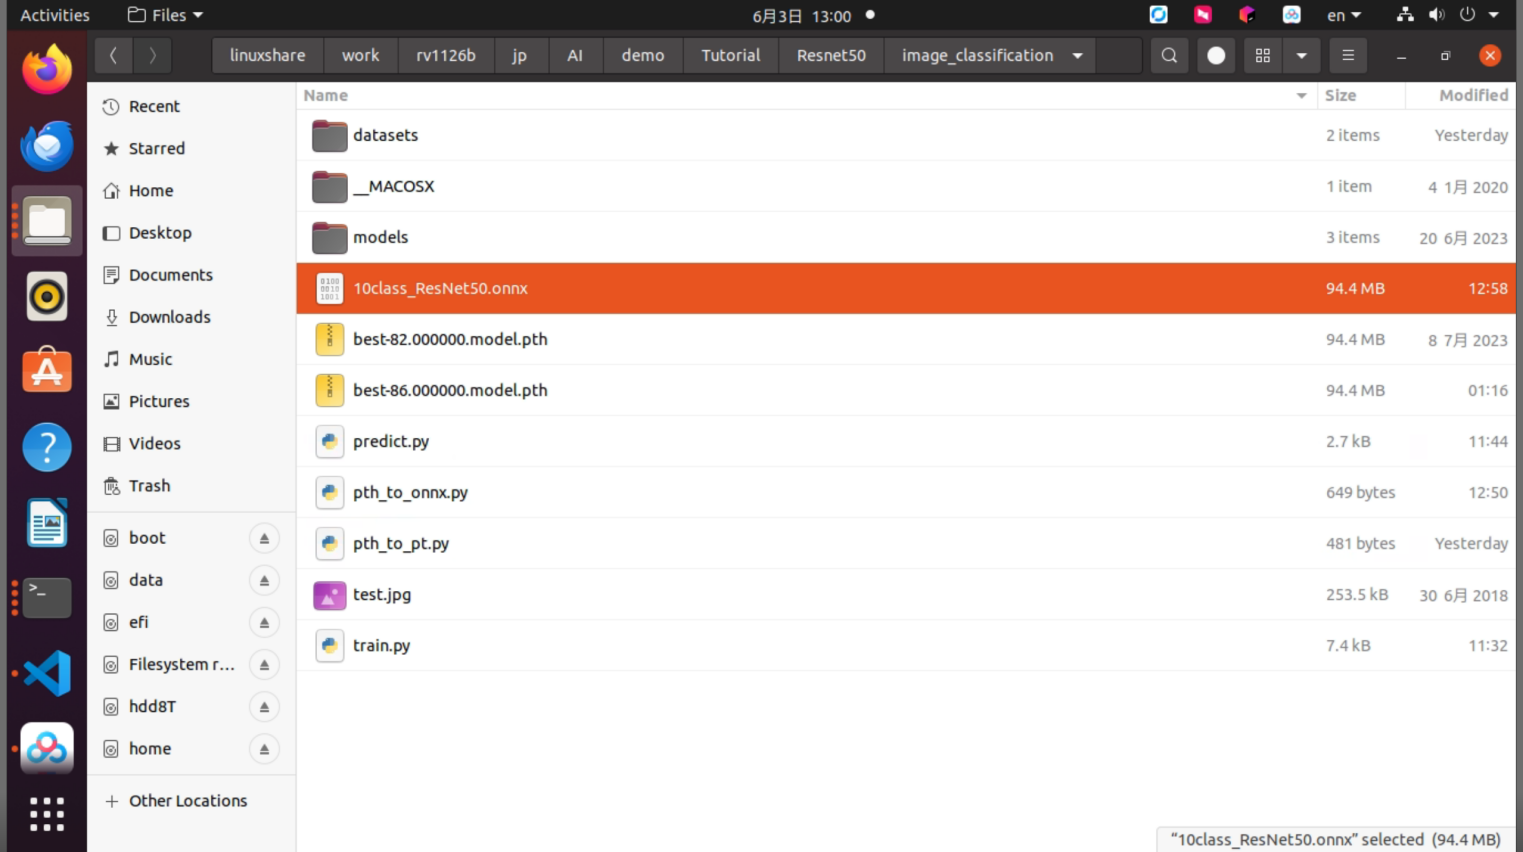Image resolution: width=1523 pixels, height=852 pixels.
Task: Open the search icon in the toolbar
Action: pyautogui.click(x=1169, y=56)
